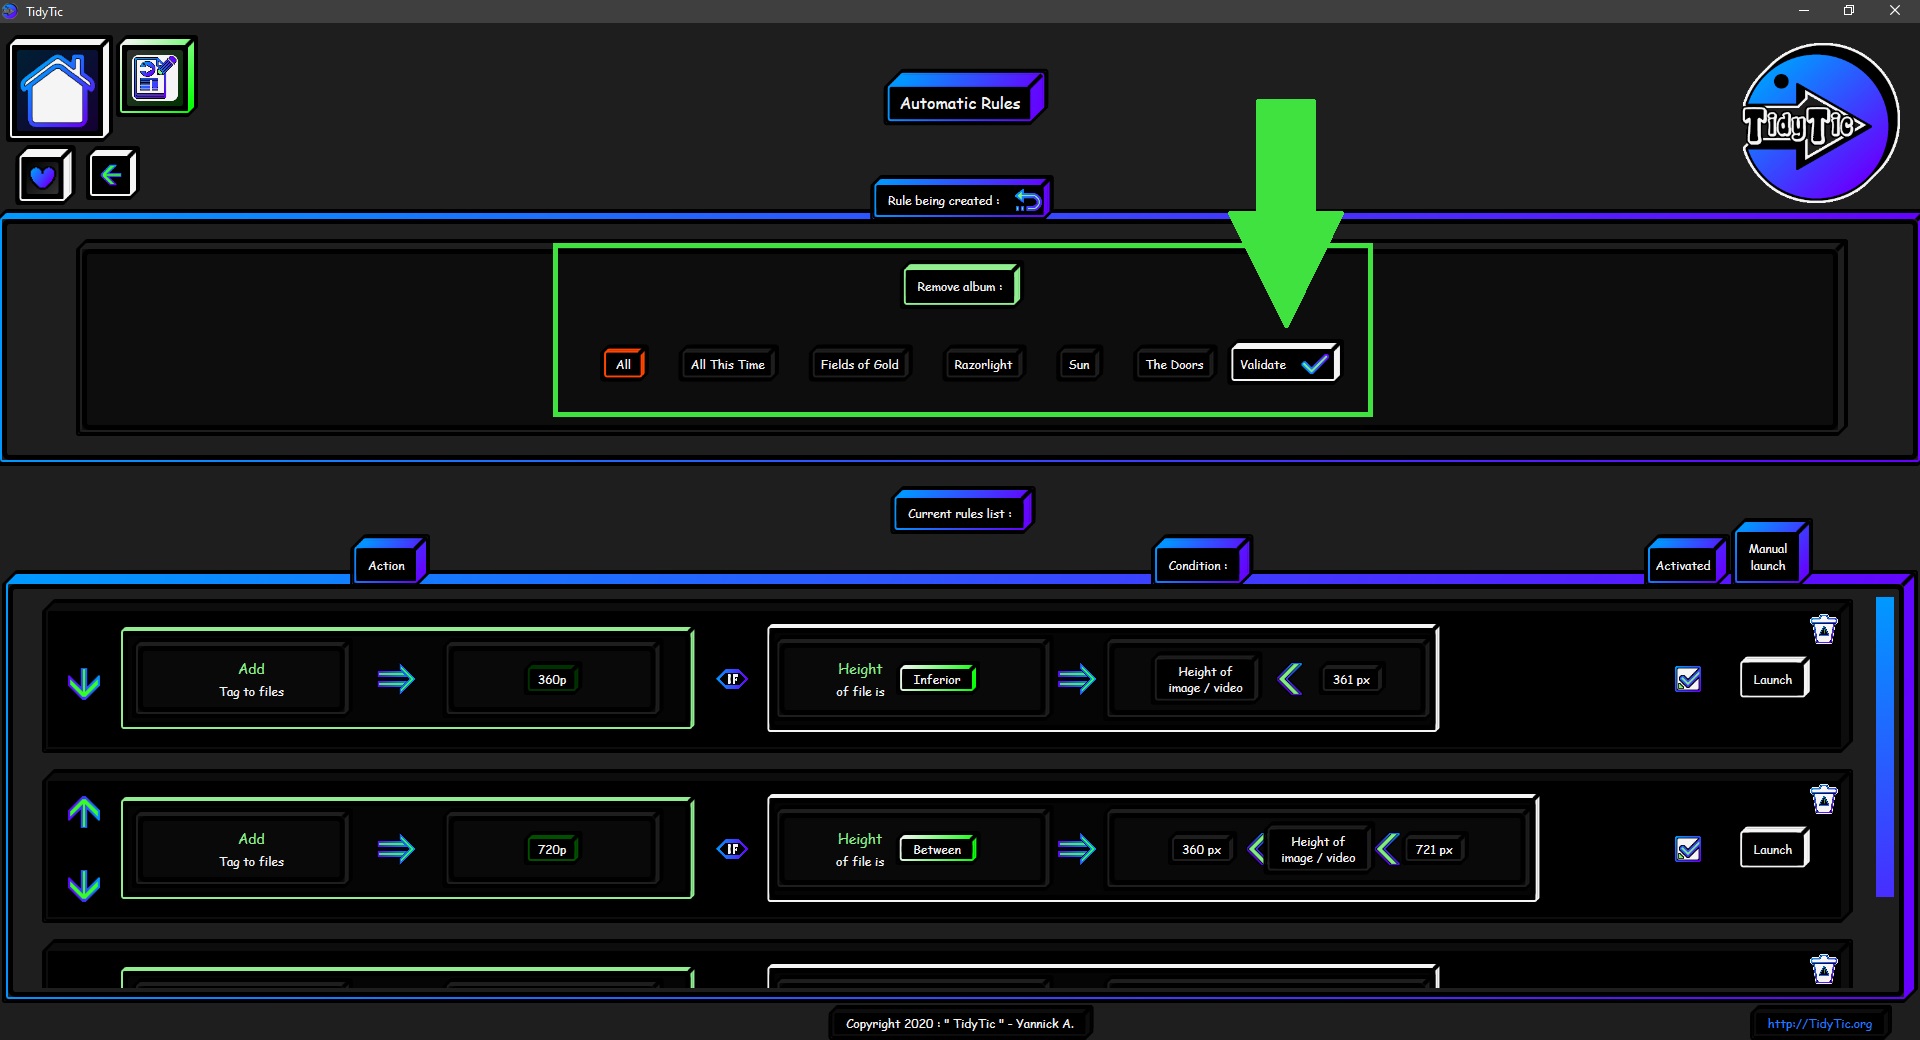Go back with the left arrow icon
The height and width of the screenshot is (1040, 1920).
111,175
